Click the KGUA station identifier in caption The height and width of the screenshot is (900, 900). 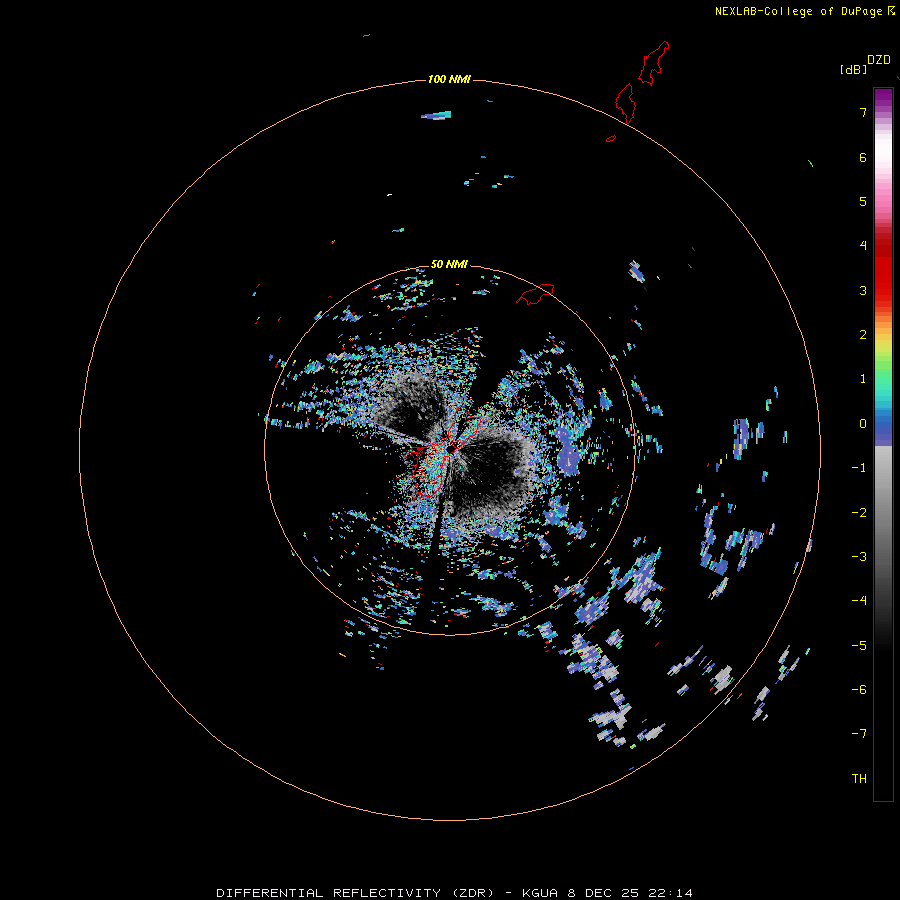(541, 893)
